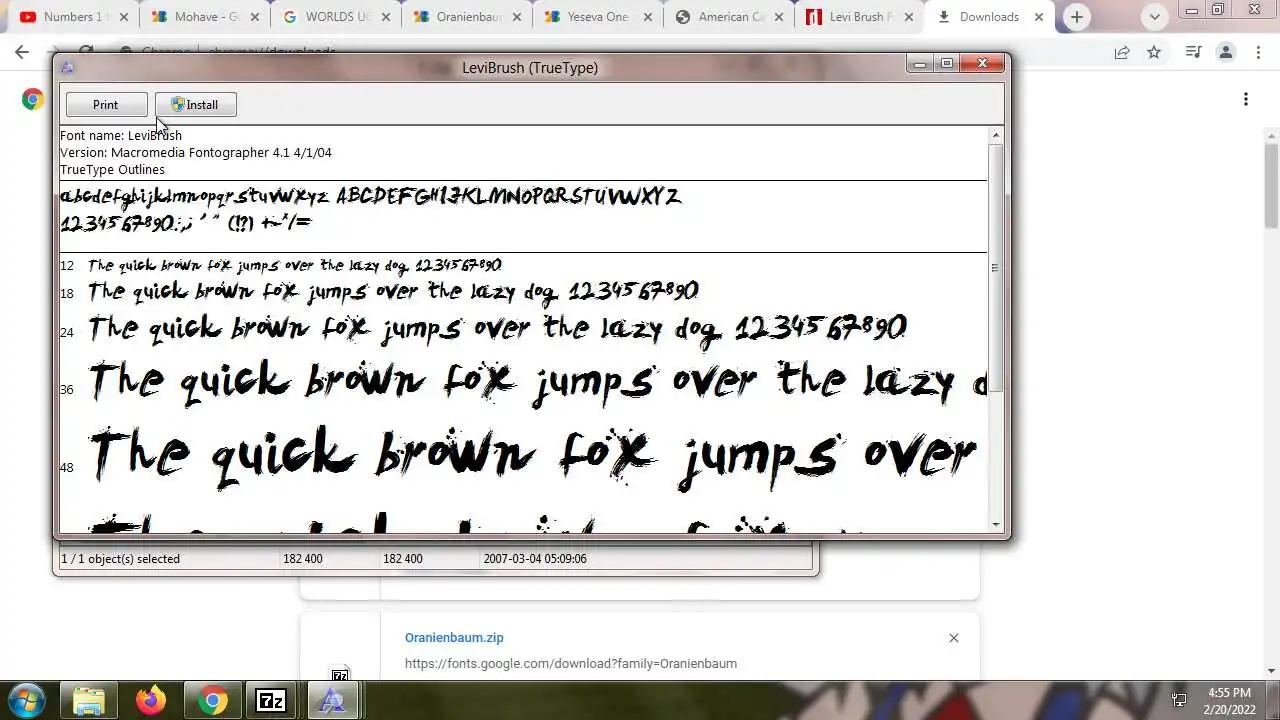Image resolution: width=1280 pixels, height=720 pixels.
Task: Click Chrome page scrollbar thumb
Action: [x=1271, y=185]
